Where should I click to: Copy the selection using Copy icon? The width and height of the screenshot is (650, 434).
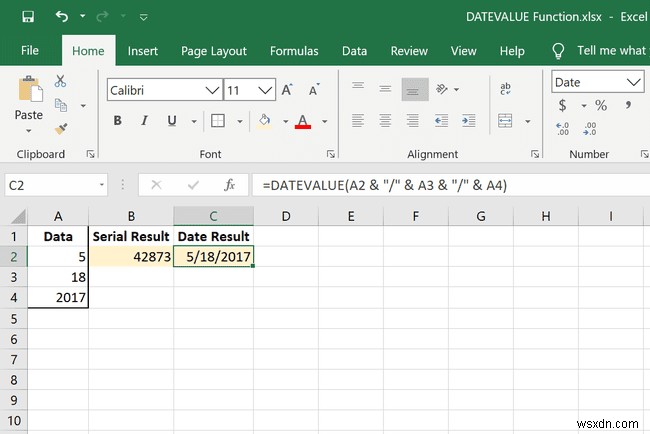[x=61, y=105]
